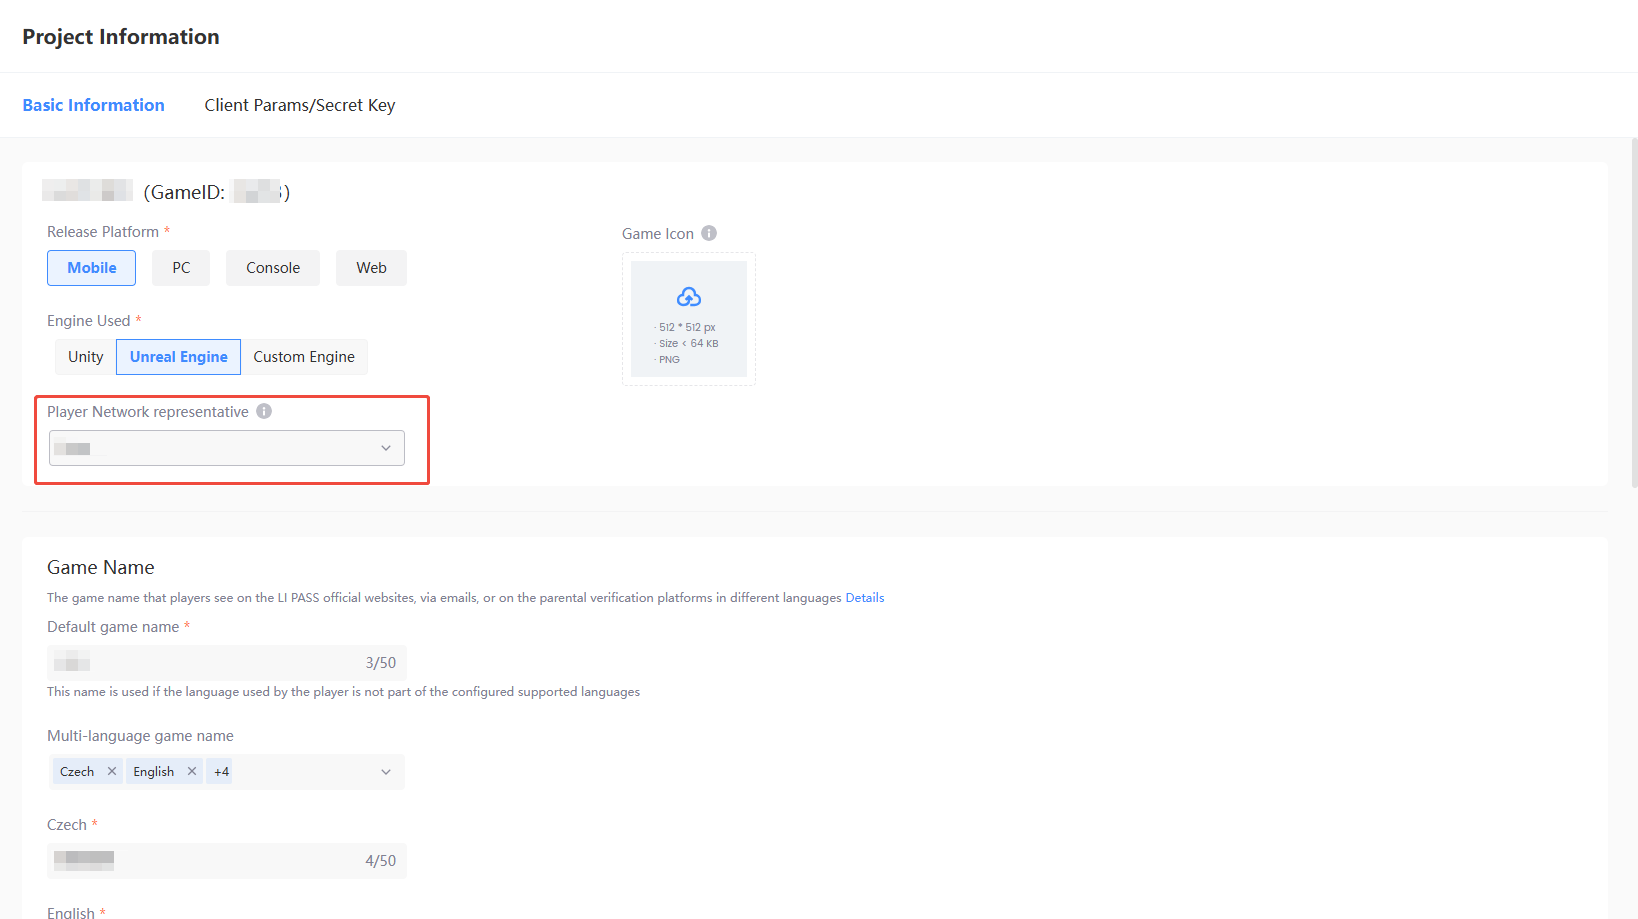Image resolution: width=1638 pixels, height=919 pixels.
Task: Choose Unreal Engine option
Action: pos(179,357)
